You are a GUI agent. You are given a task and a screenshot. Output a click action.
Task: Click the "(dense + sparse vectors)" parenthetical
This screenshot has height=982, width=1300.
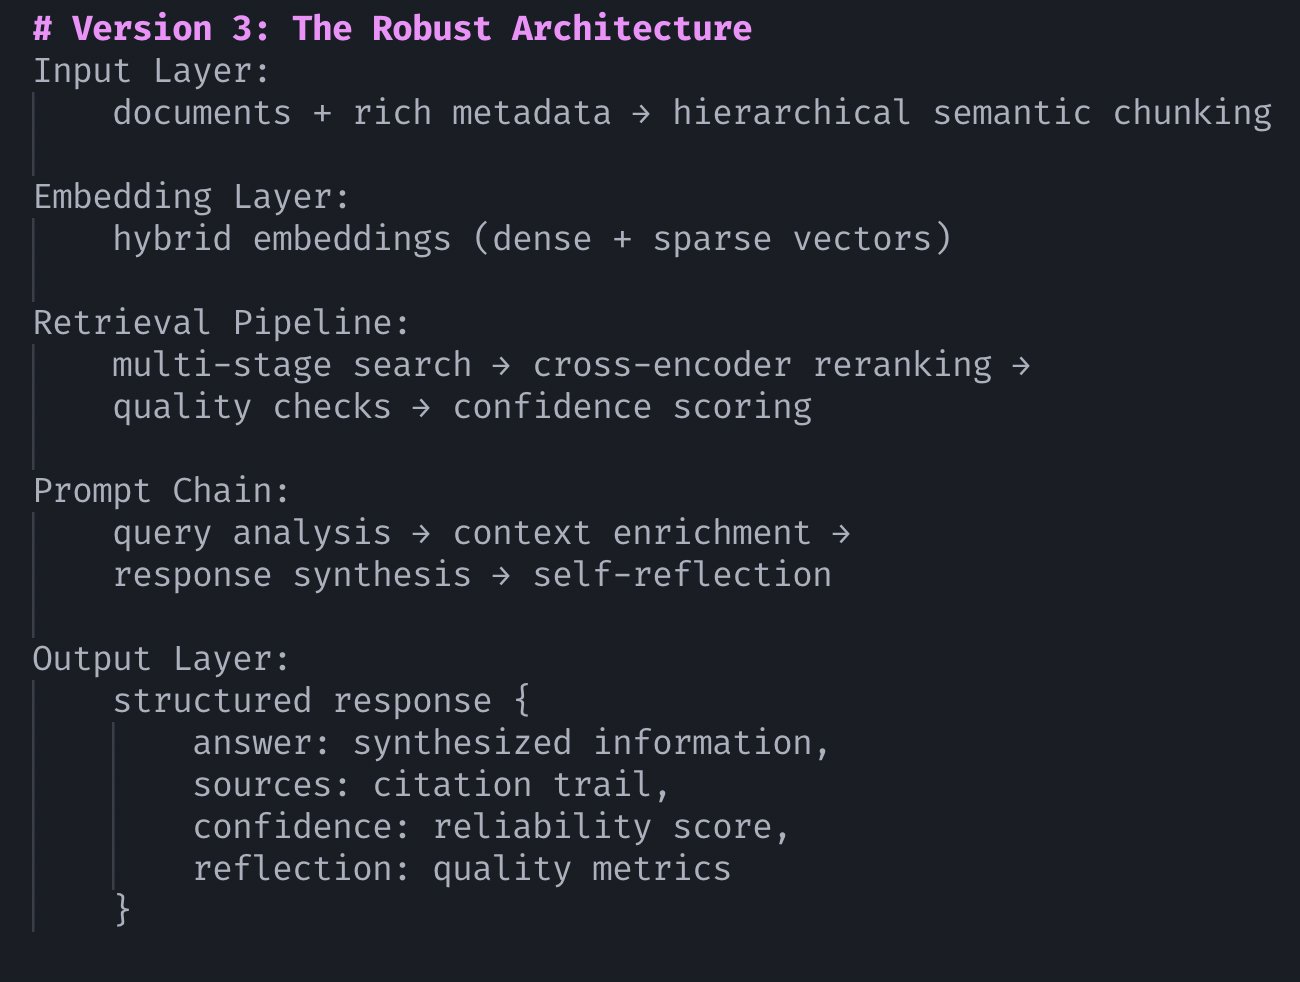pyautogui.click(x=711, y=239)
